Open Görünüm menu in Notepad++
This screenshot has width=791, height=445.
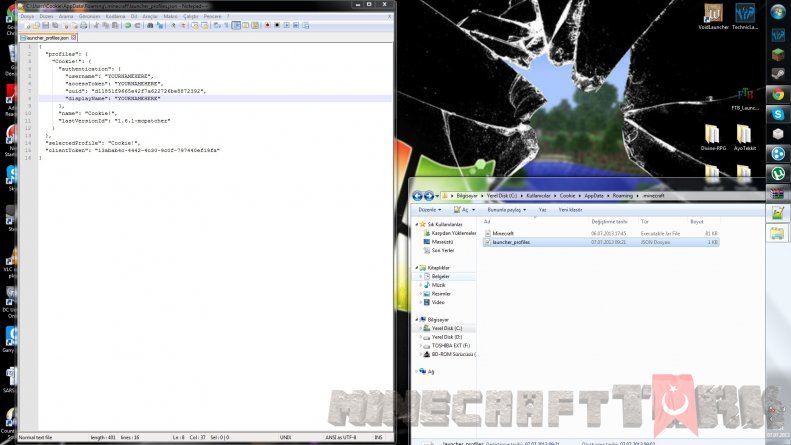pos(89,16)
